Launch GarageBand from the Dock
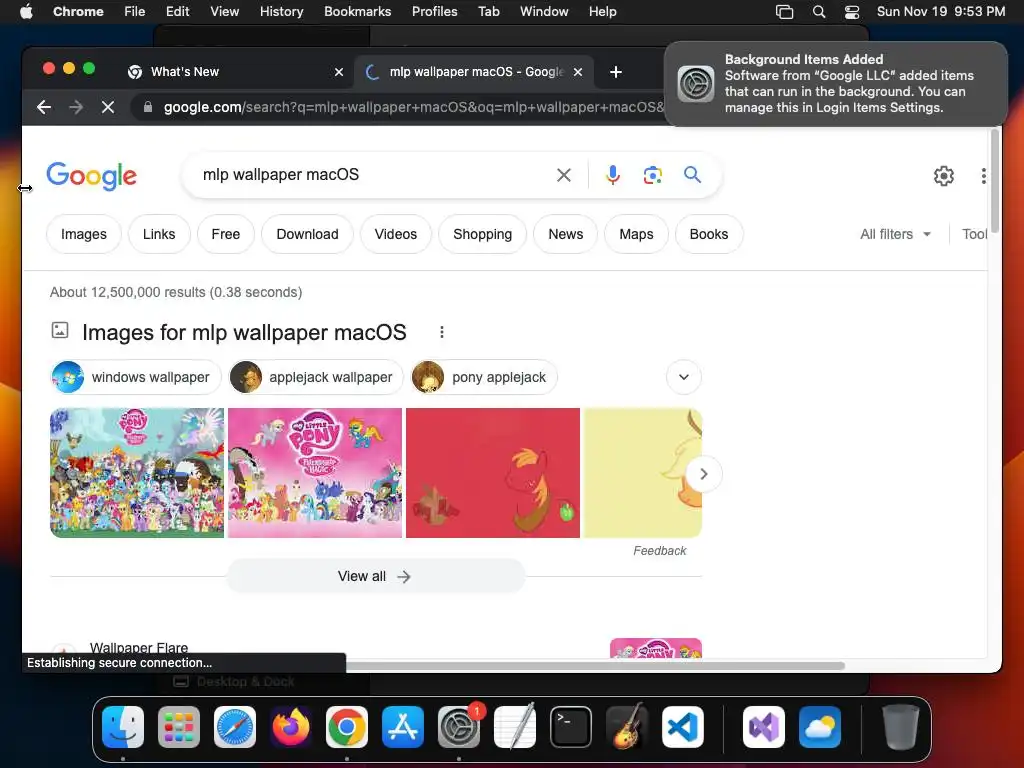This screenshot has height=768, width=1024. point(627,727)
